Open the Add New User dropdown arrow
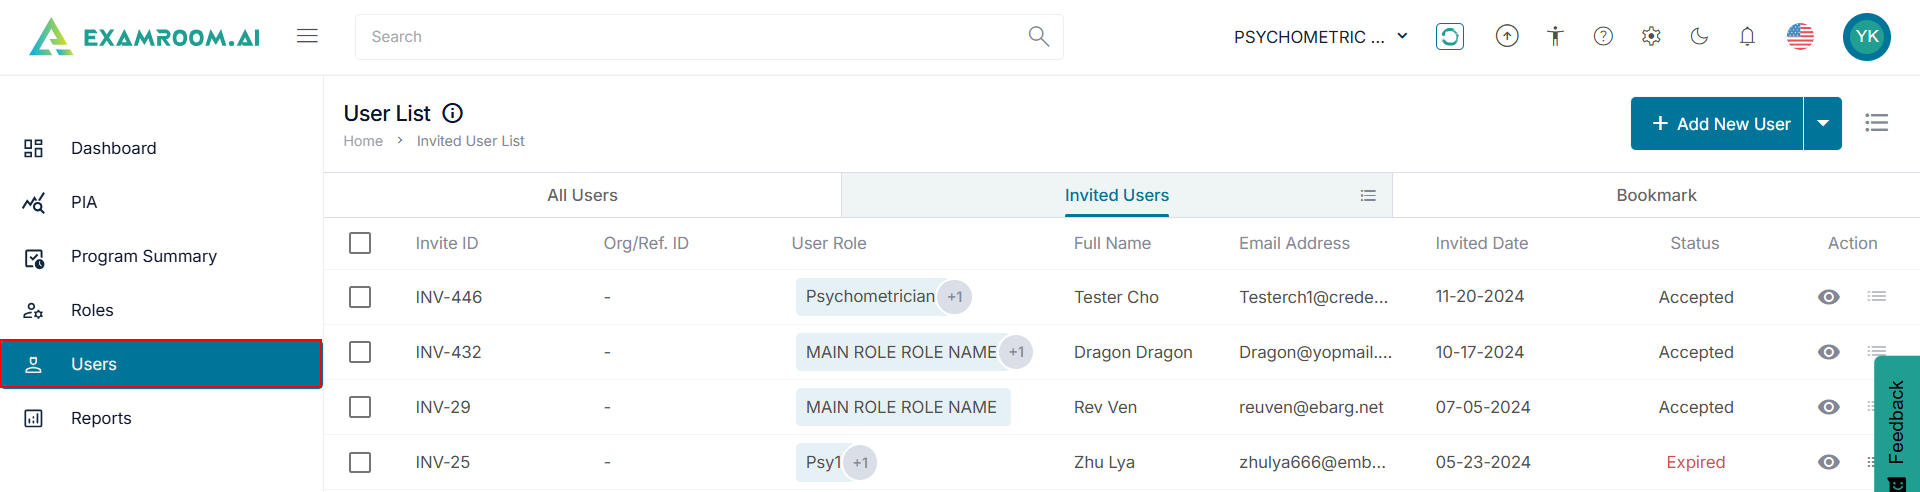The width and height of the screenshot is (1920, 492). coord(1823,123)
